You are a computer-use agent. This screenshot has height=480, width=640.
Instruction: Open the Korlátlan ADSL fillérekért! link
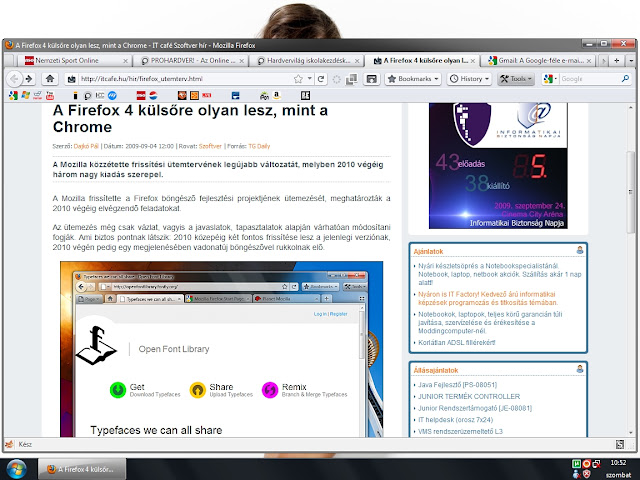[457, 342]
